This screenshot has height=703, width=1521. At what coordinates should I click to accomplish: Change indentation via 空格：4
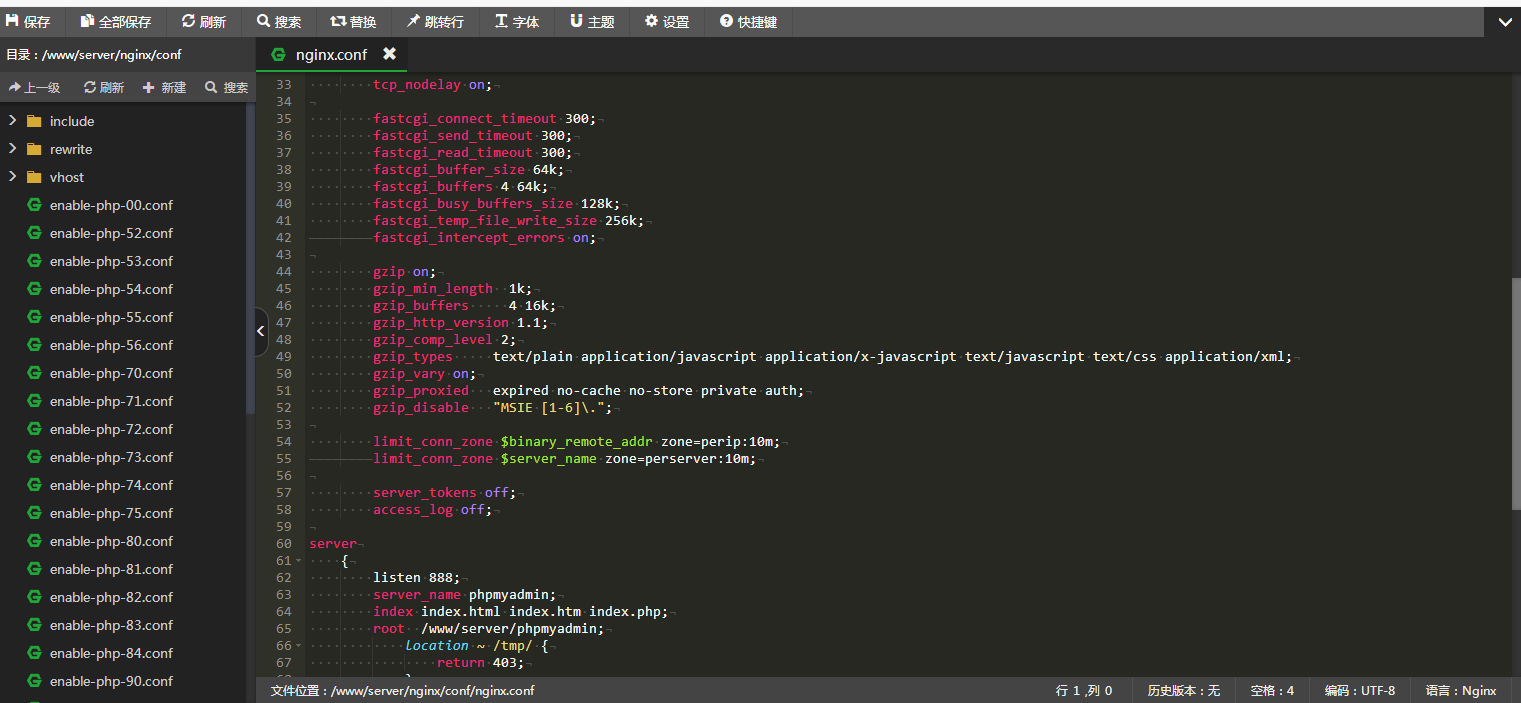pos(1272,690)
